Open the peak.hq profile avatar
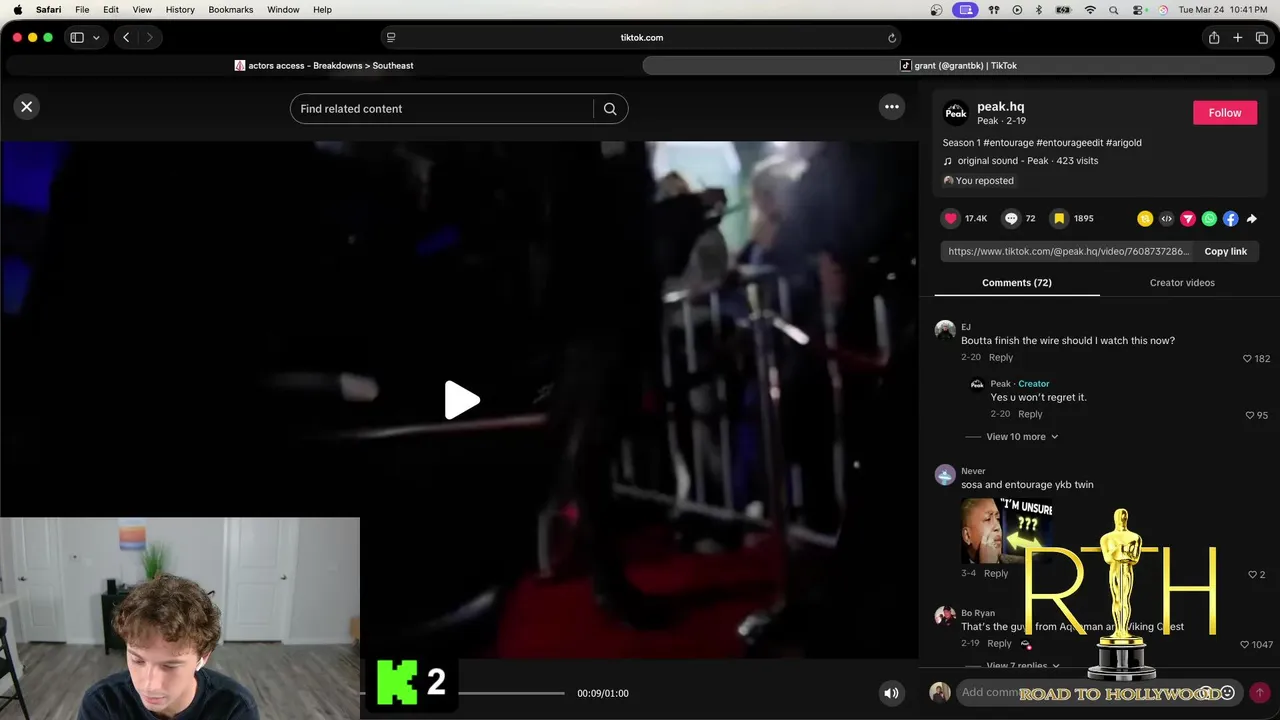Screen dimensions: 1280x720 955,112
